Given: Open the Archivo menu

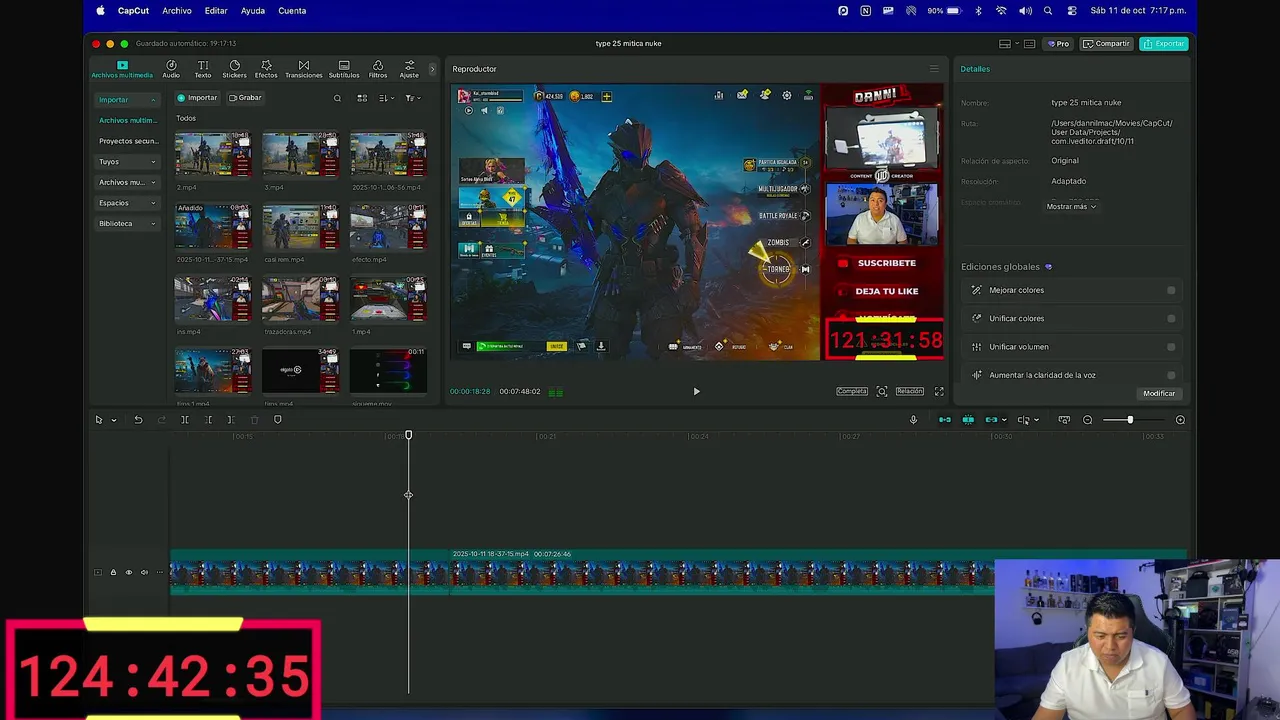Looking at the screenshot, I should (x=177, y=11).
